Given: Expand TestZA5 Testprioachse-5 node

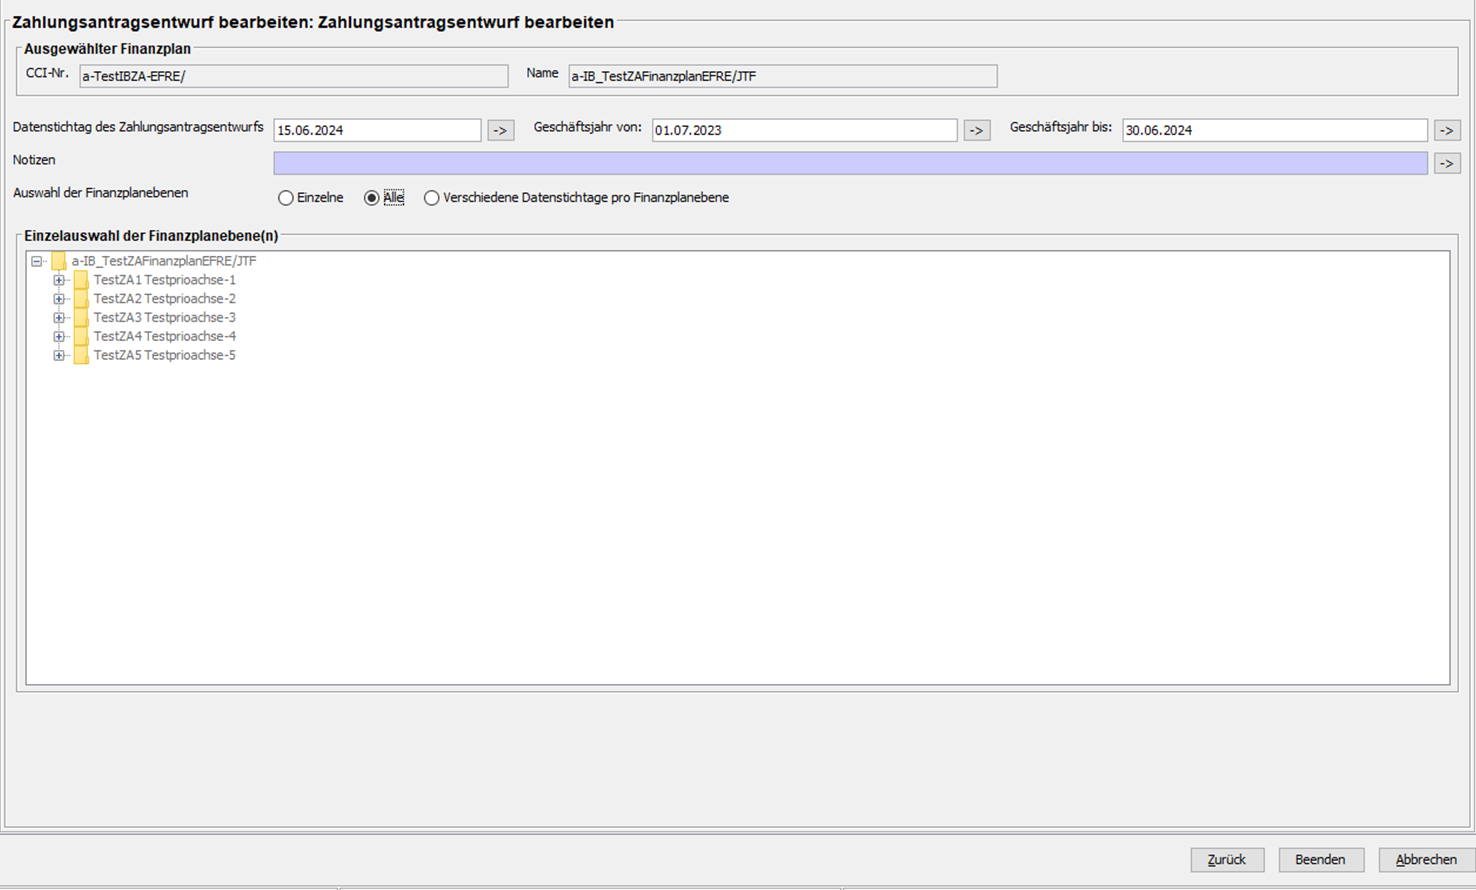Looking at the screenshot, I should (x=59, y=356).
